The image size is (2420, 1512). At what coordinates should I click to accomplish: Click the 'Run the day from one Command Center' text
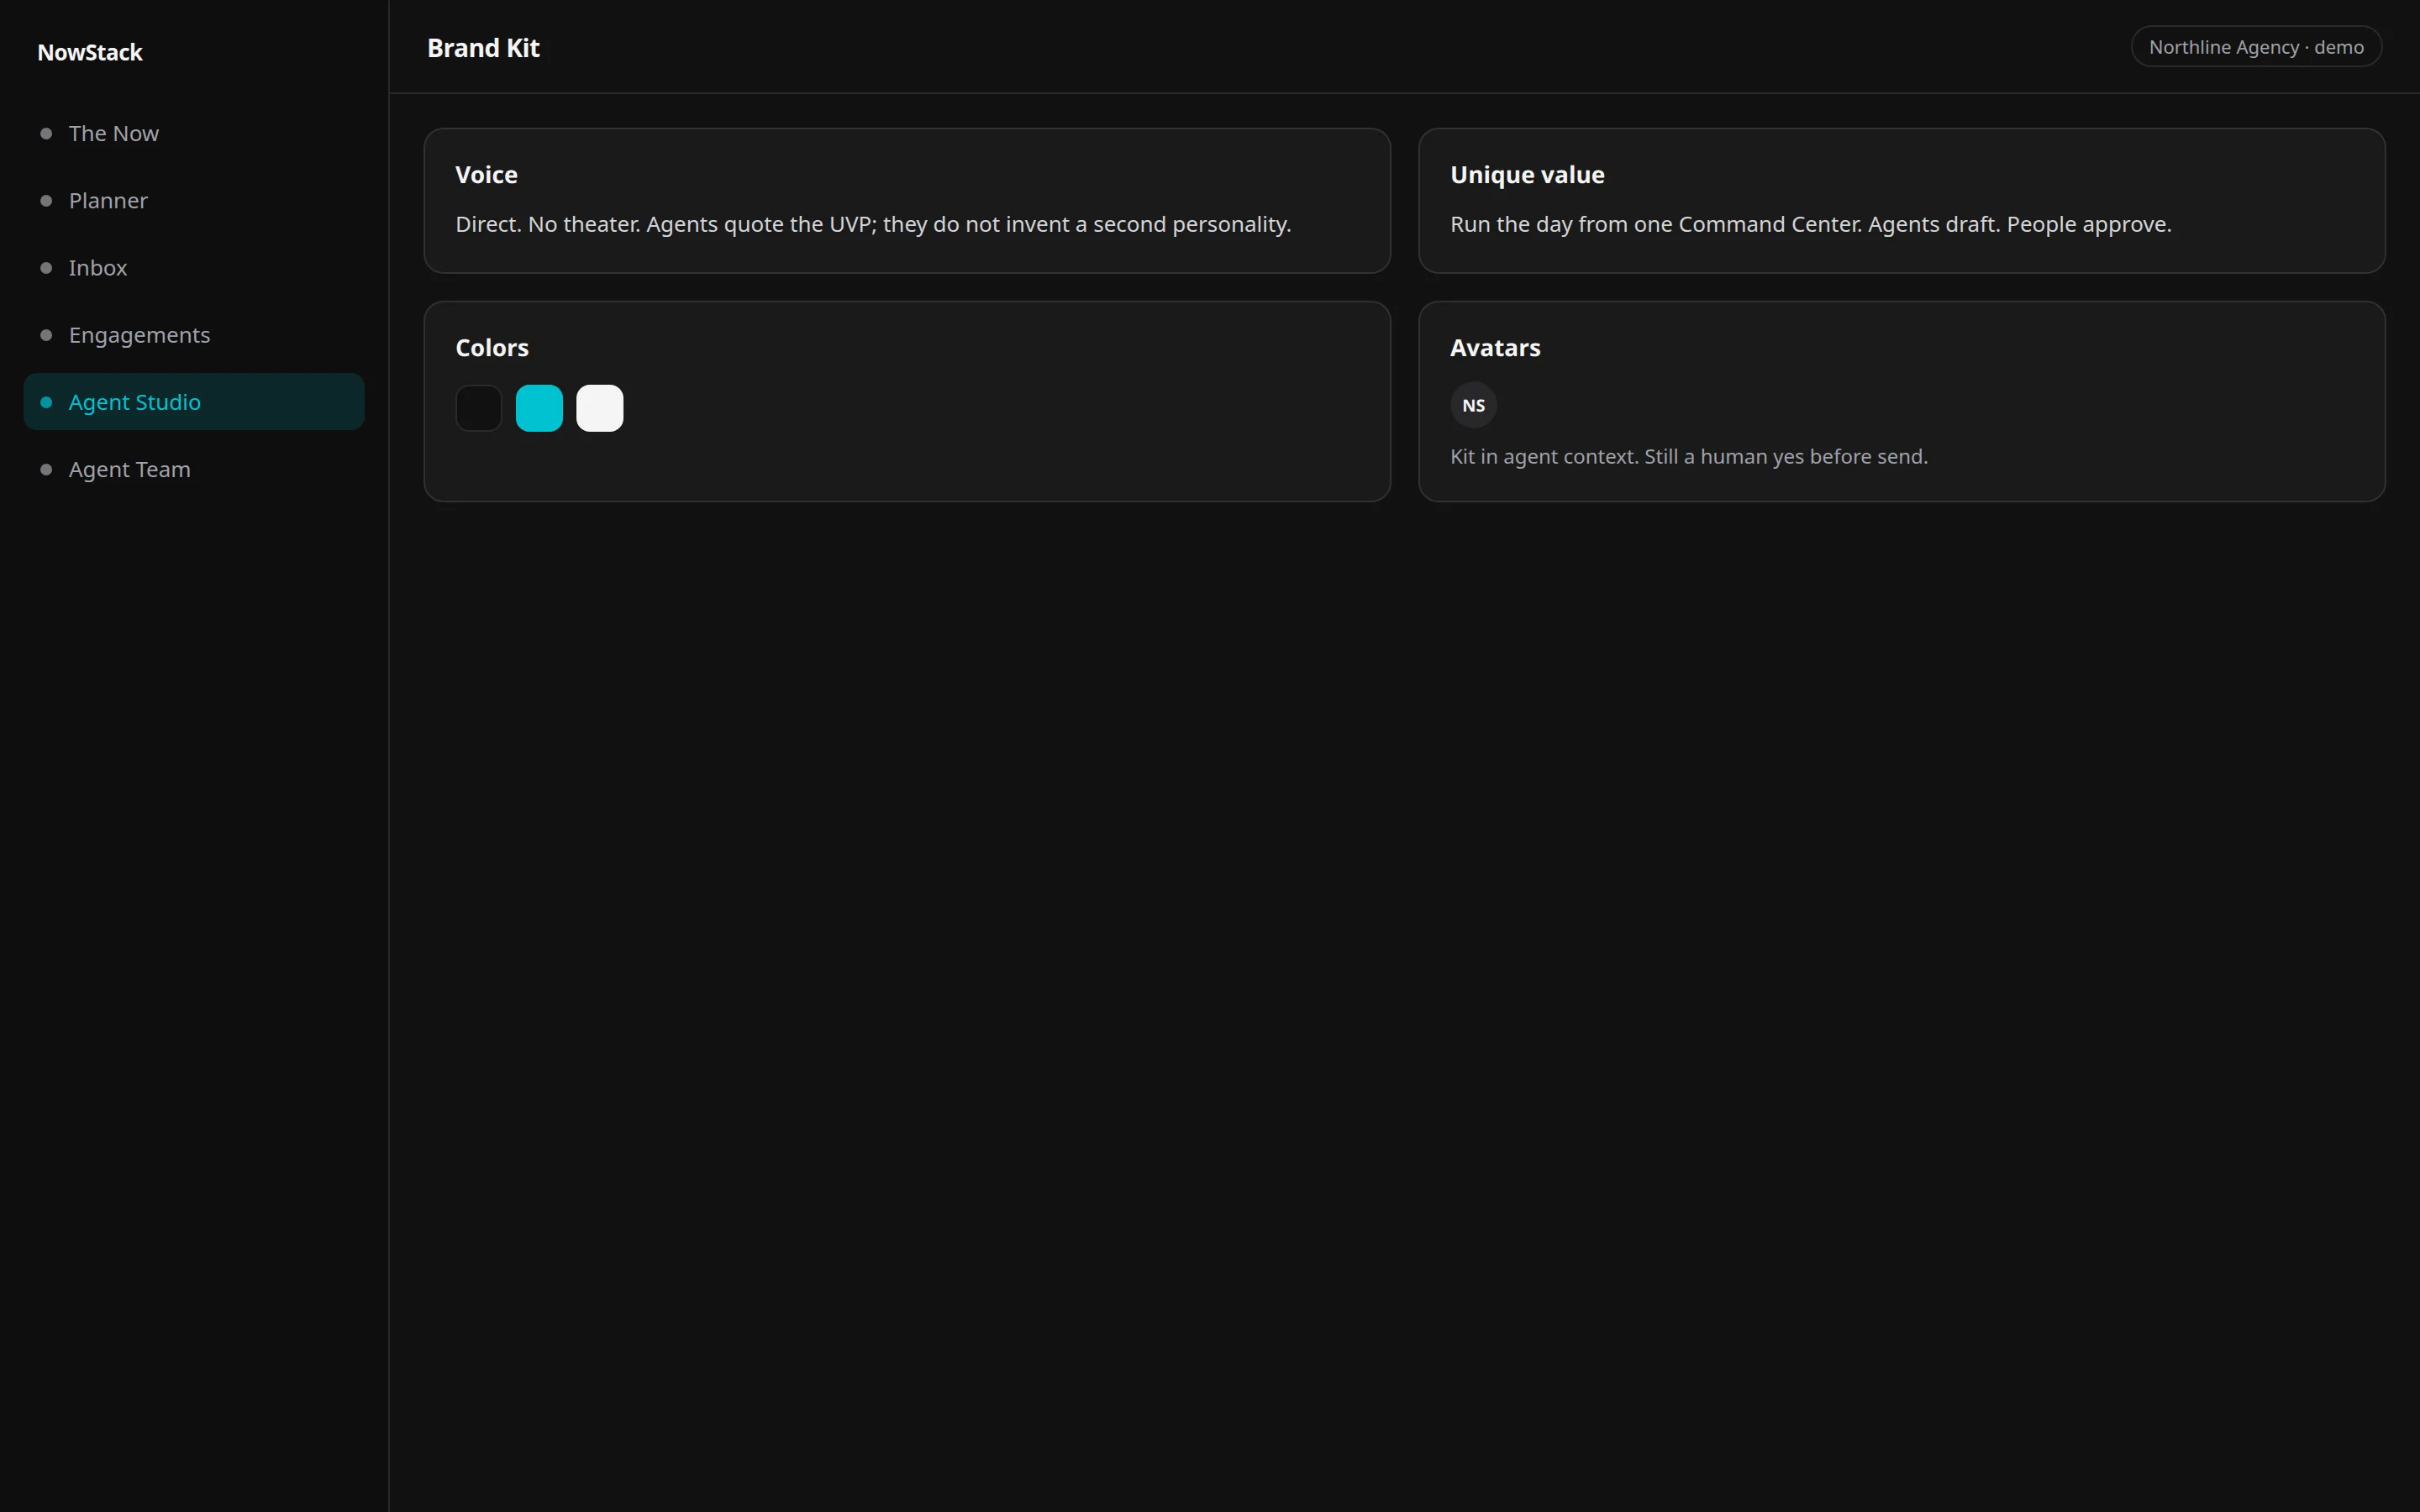point(1811,224)
